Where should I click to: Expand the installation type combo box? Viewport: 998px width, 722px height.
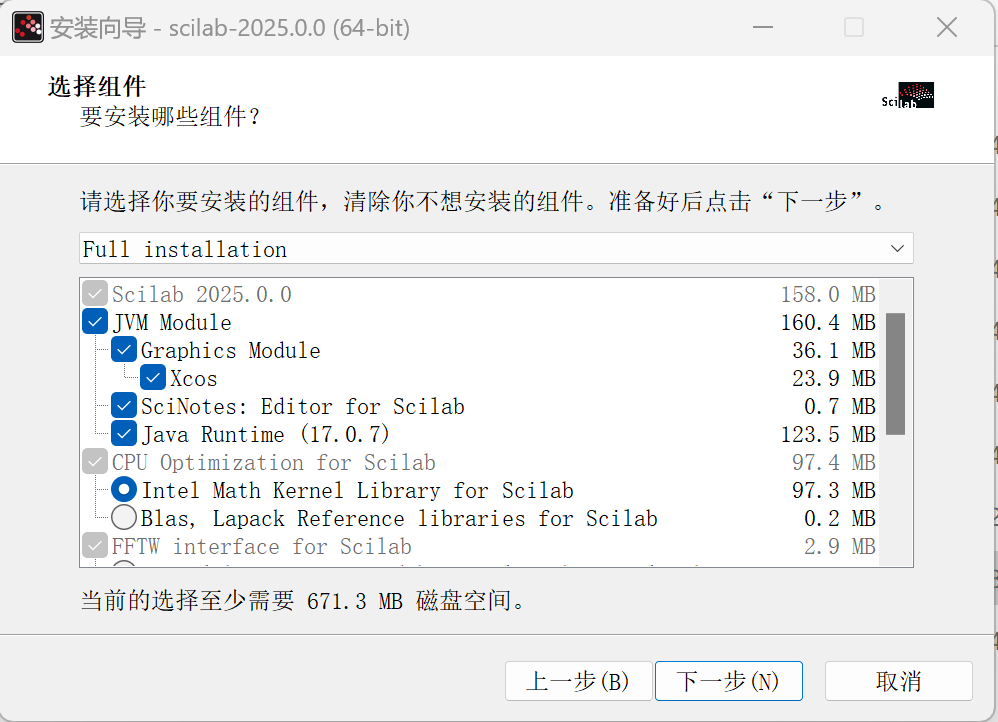(497, 248)
